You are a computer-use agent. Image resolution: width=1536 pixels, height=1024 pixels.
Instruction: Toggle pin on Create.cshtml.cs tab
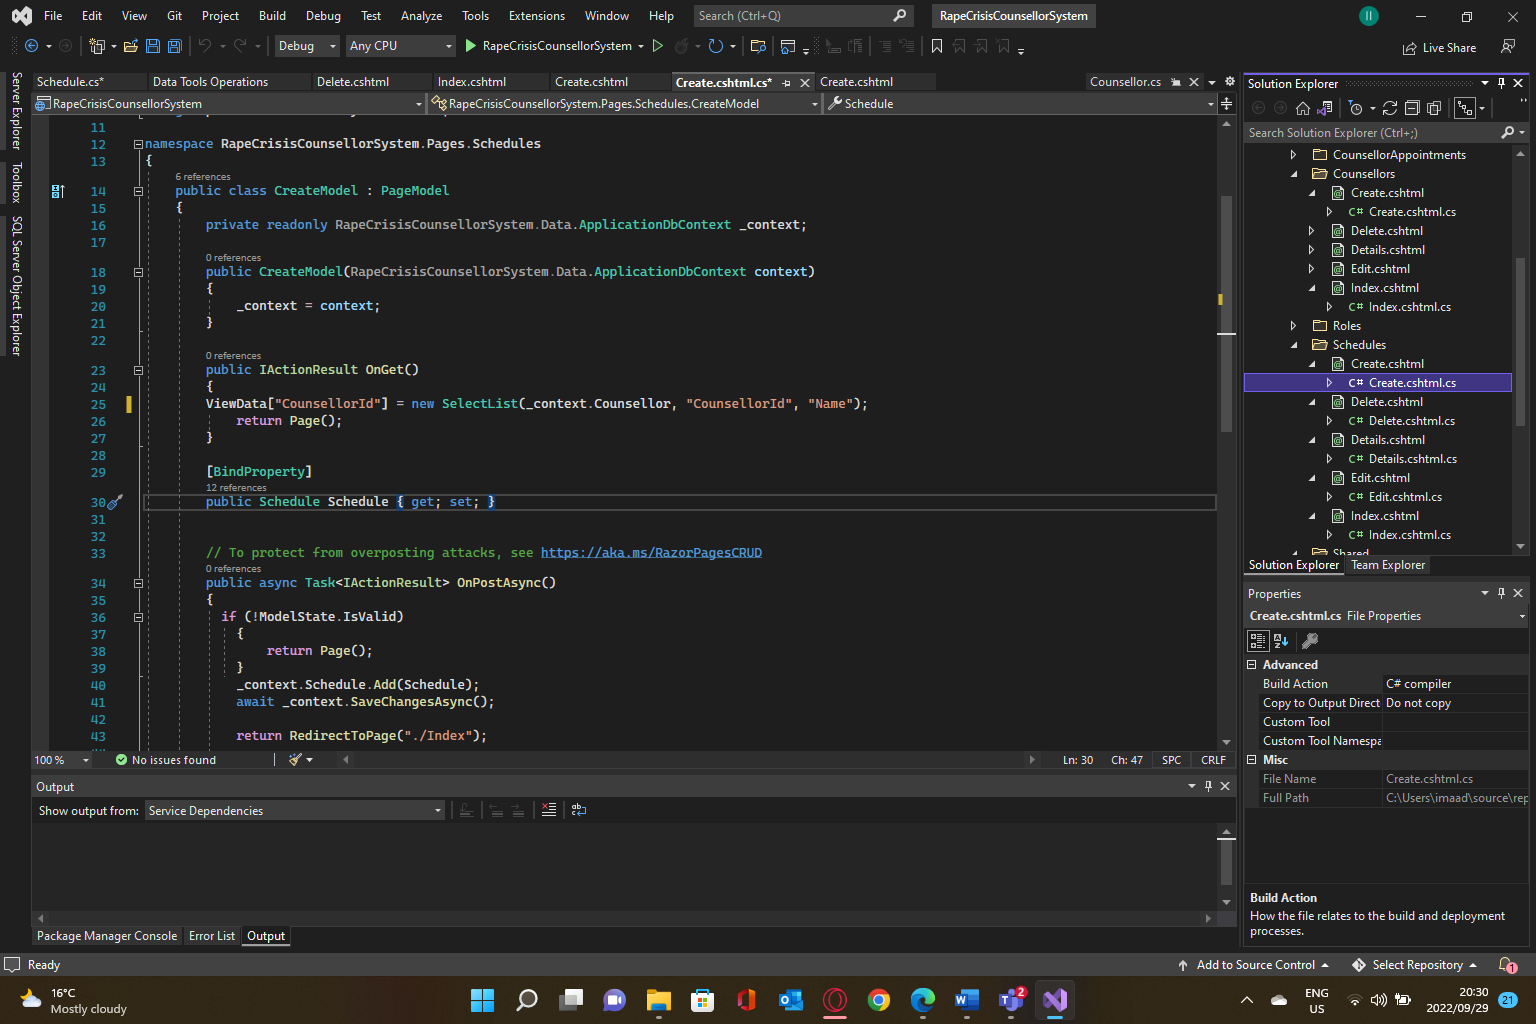(787, 83)
